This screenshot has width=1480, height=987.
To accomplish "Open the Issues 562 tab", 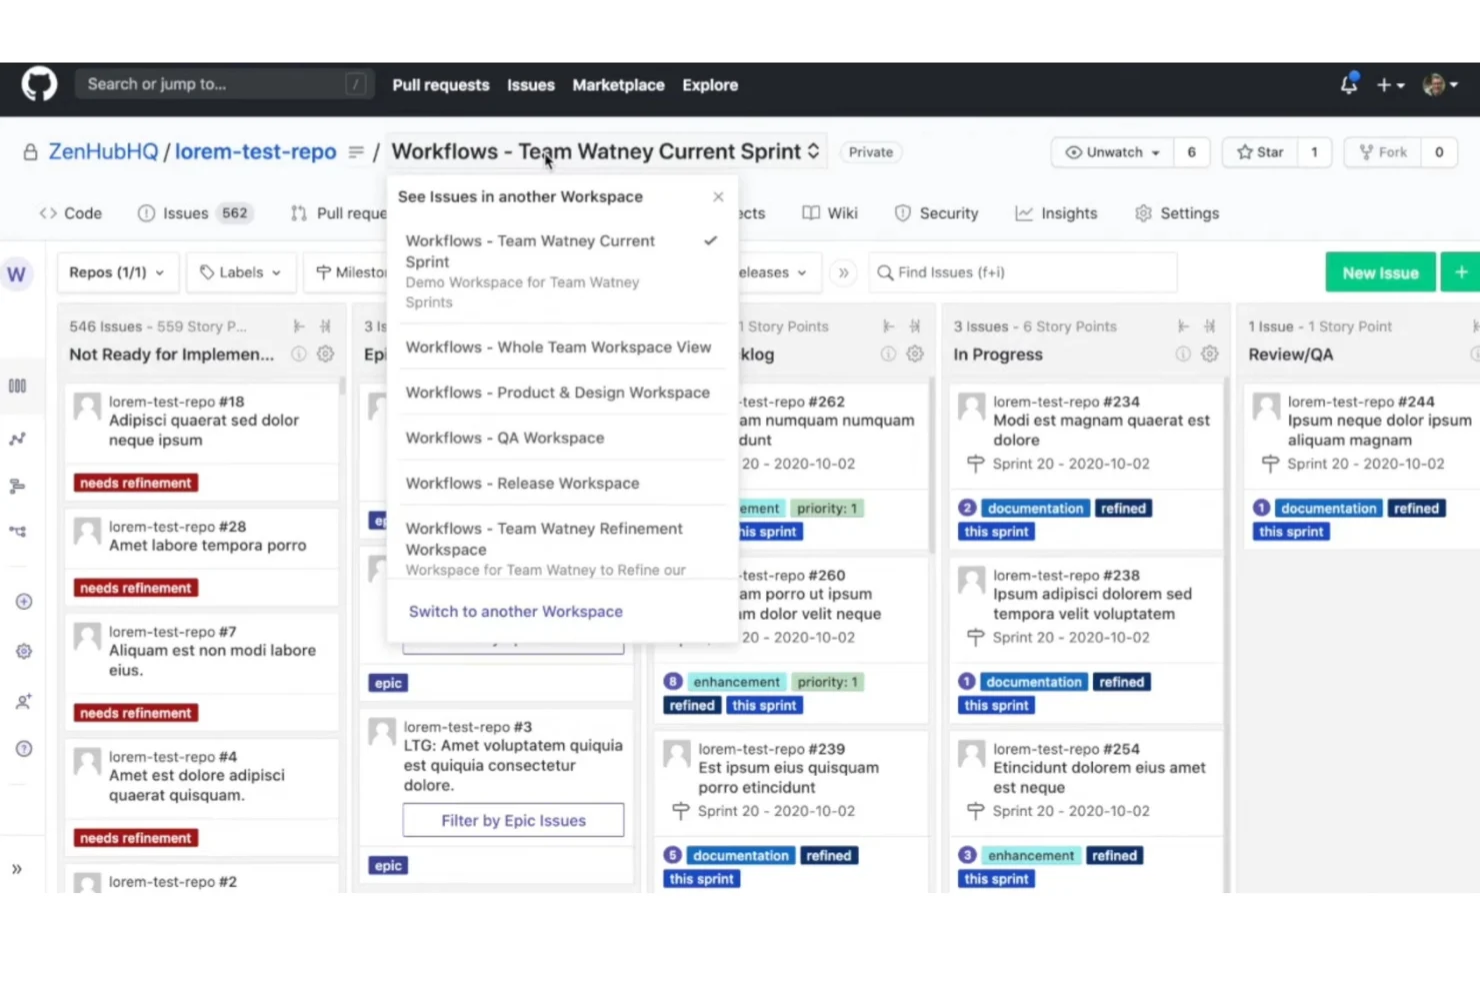I will 195,213.
